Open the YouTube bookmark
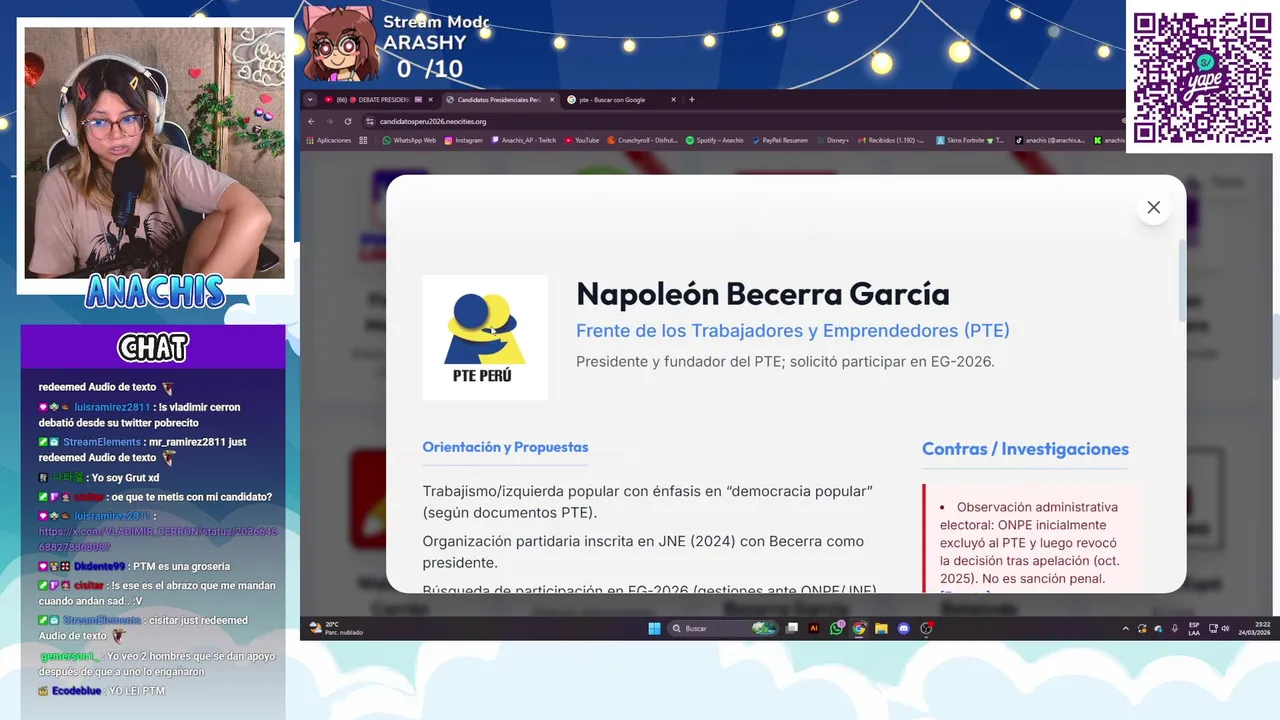Image resolution: width=1280 pixels, height=720 pixels. click(582, 140)
